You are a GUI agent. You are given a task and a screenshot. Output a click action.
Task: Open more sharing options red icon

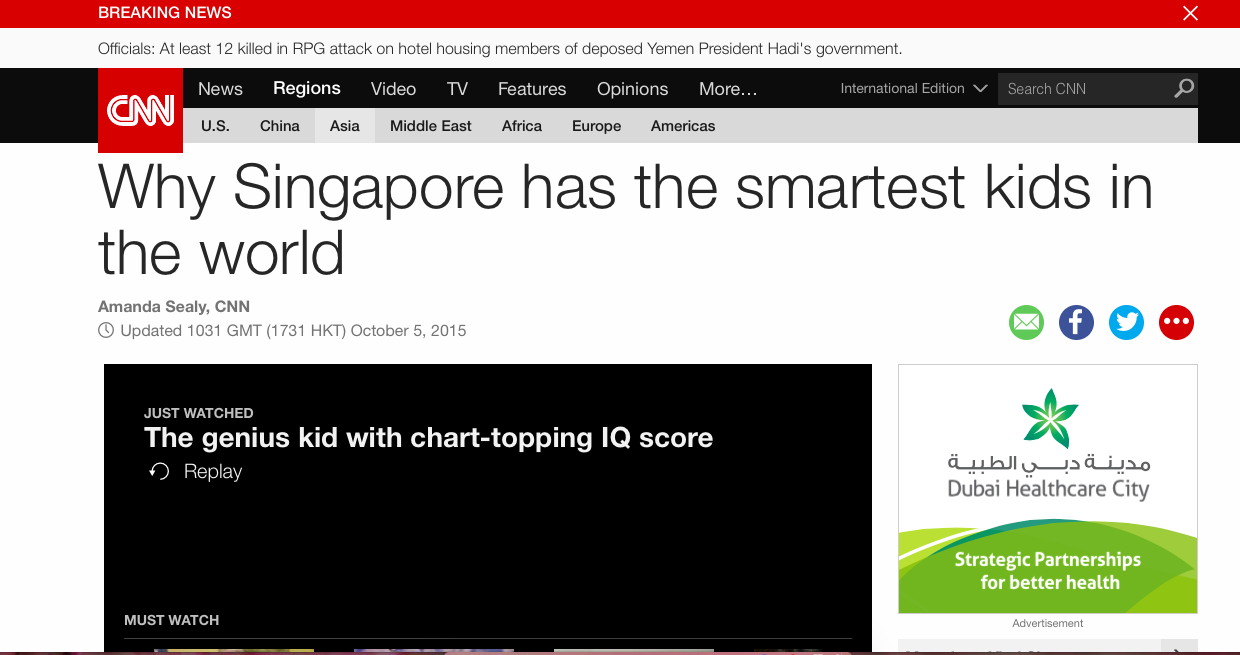(1176, 322)
